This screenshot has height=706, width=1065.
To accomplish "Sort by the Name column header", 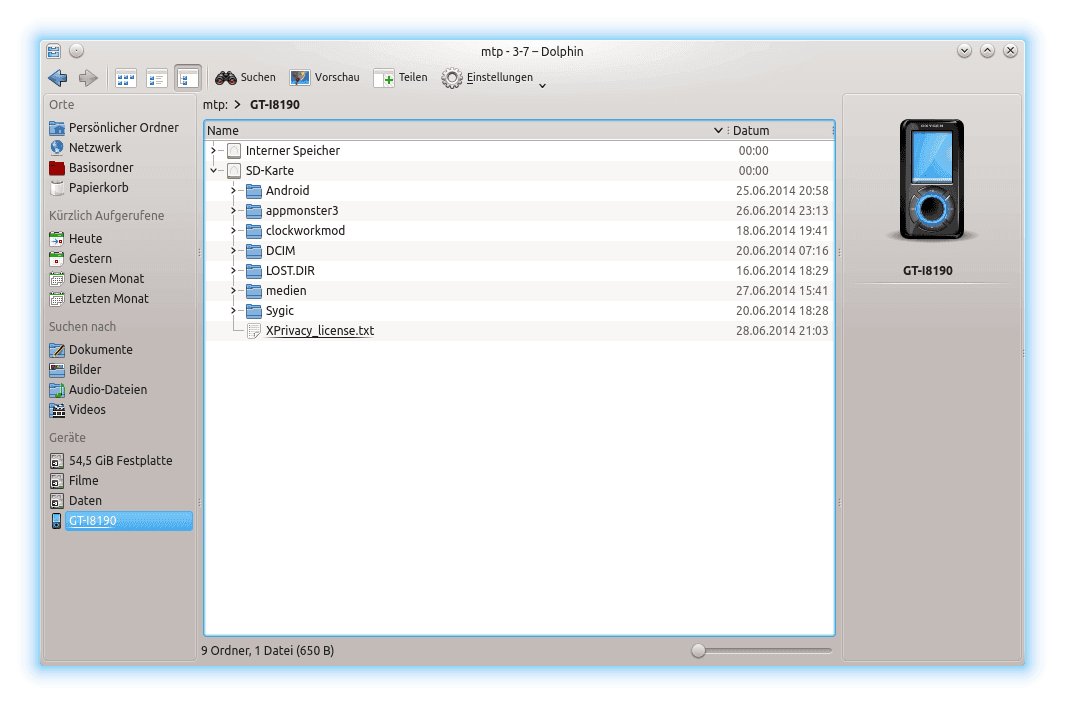I will (466, 130).
